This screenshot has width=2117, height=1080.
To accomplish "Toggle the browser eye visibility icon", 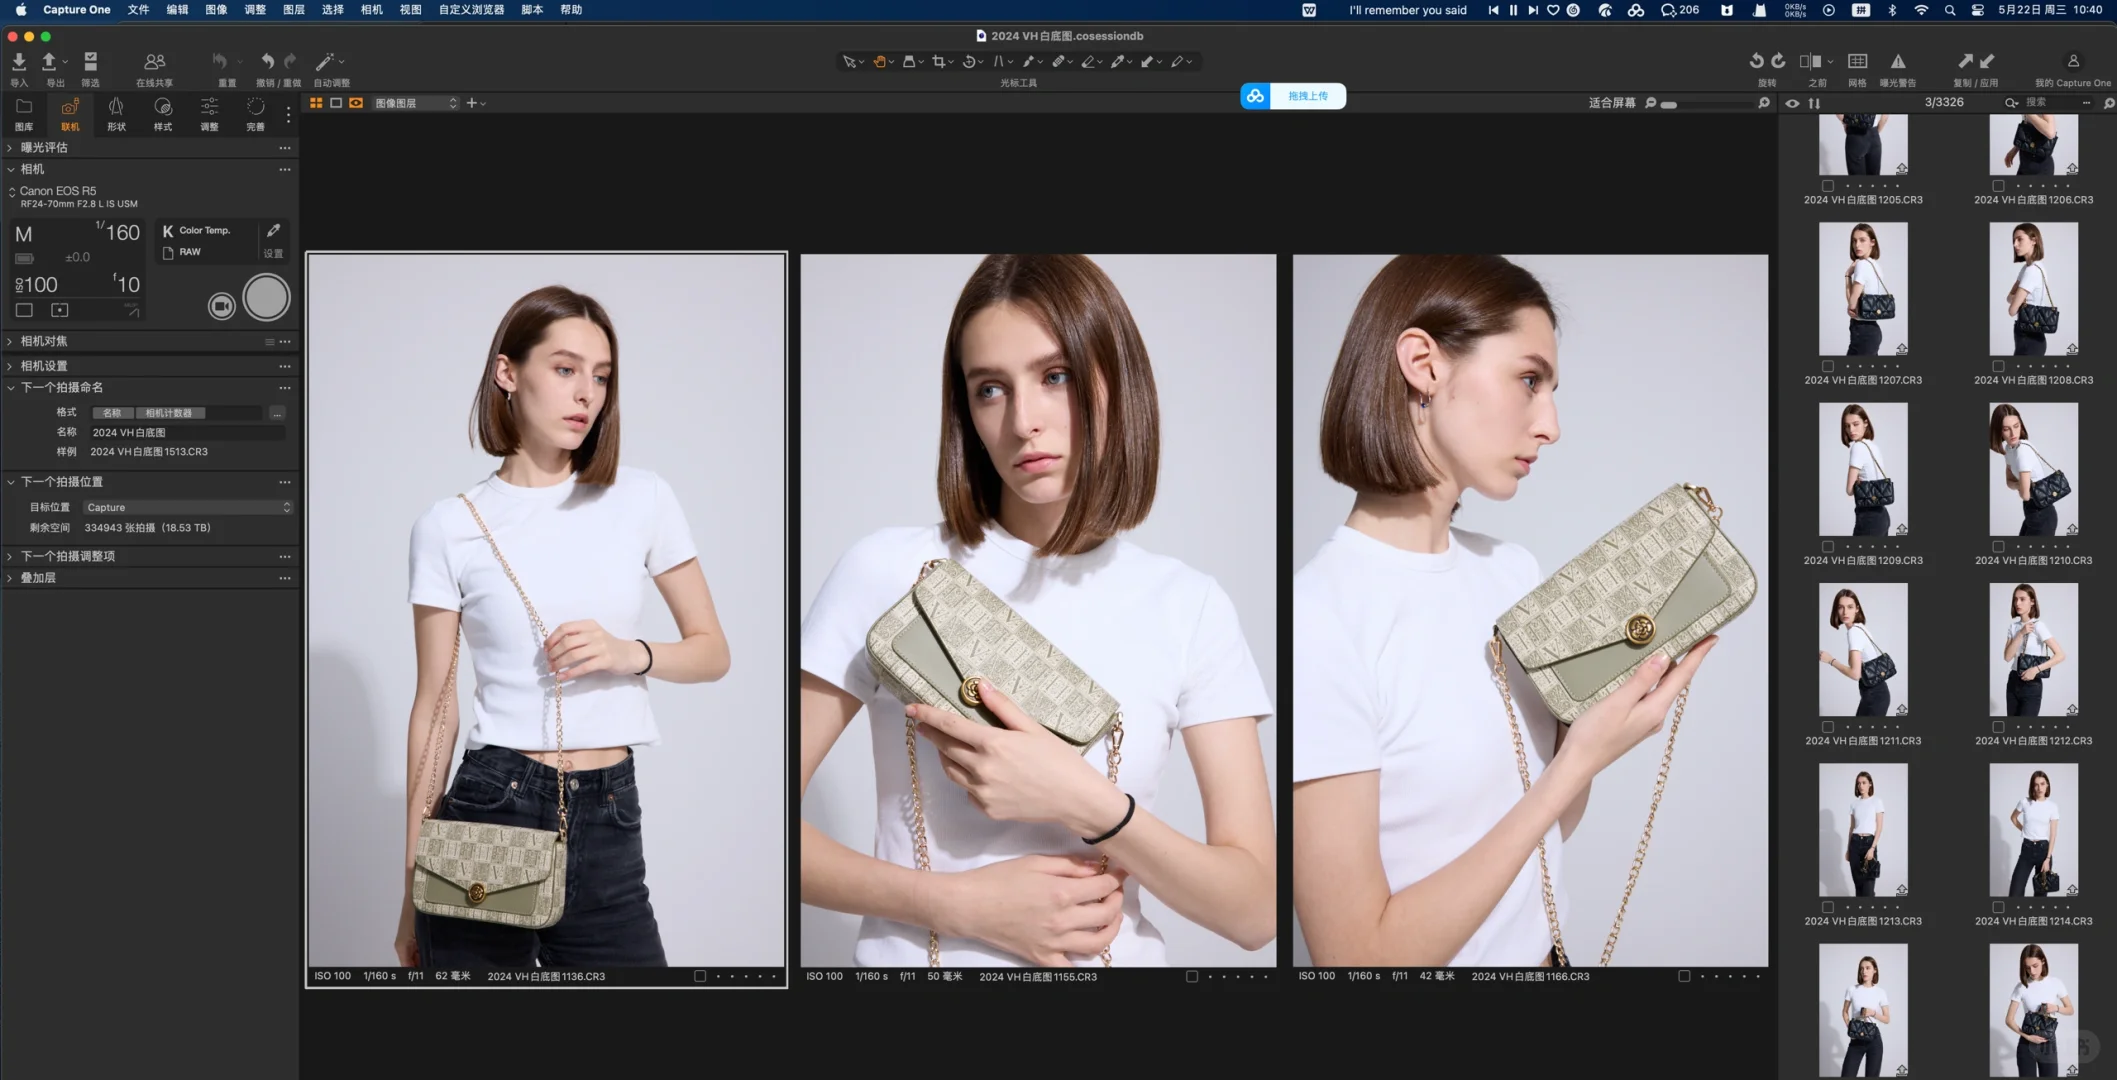I will (1792, 103).
